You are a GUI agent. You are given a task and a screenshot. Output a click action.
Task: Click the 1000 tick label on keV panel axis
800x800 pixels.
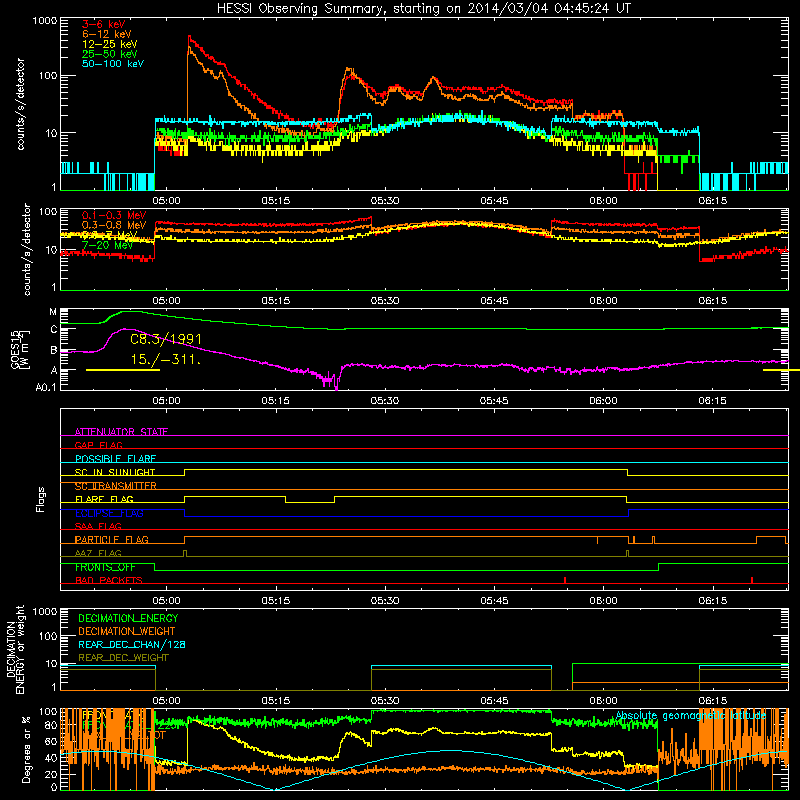45,21
